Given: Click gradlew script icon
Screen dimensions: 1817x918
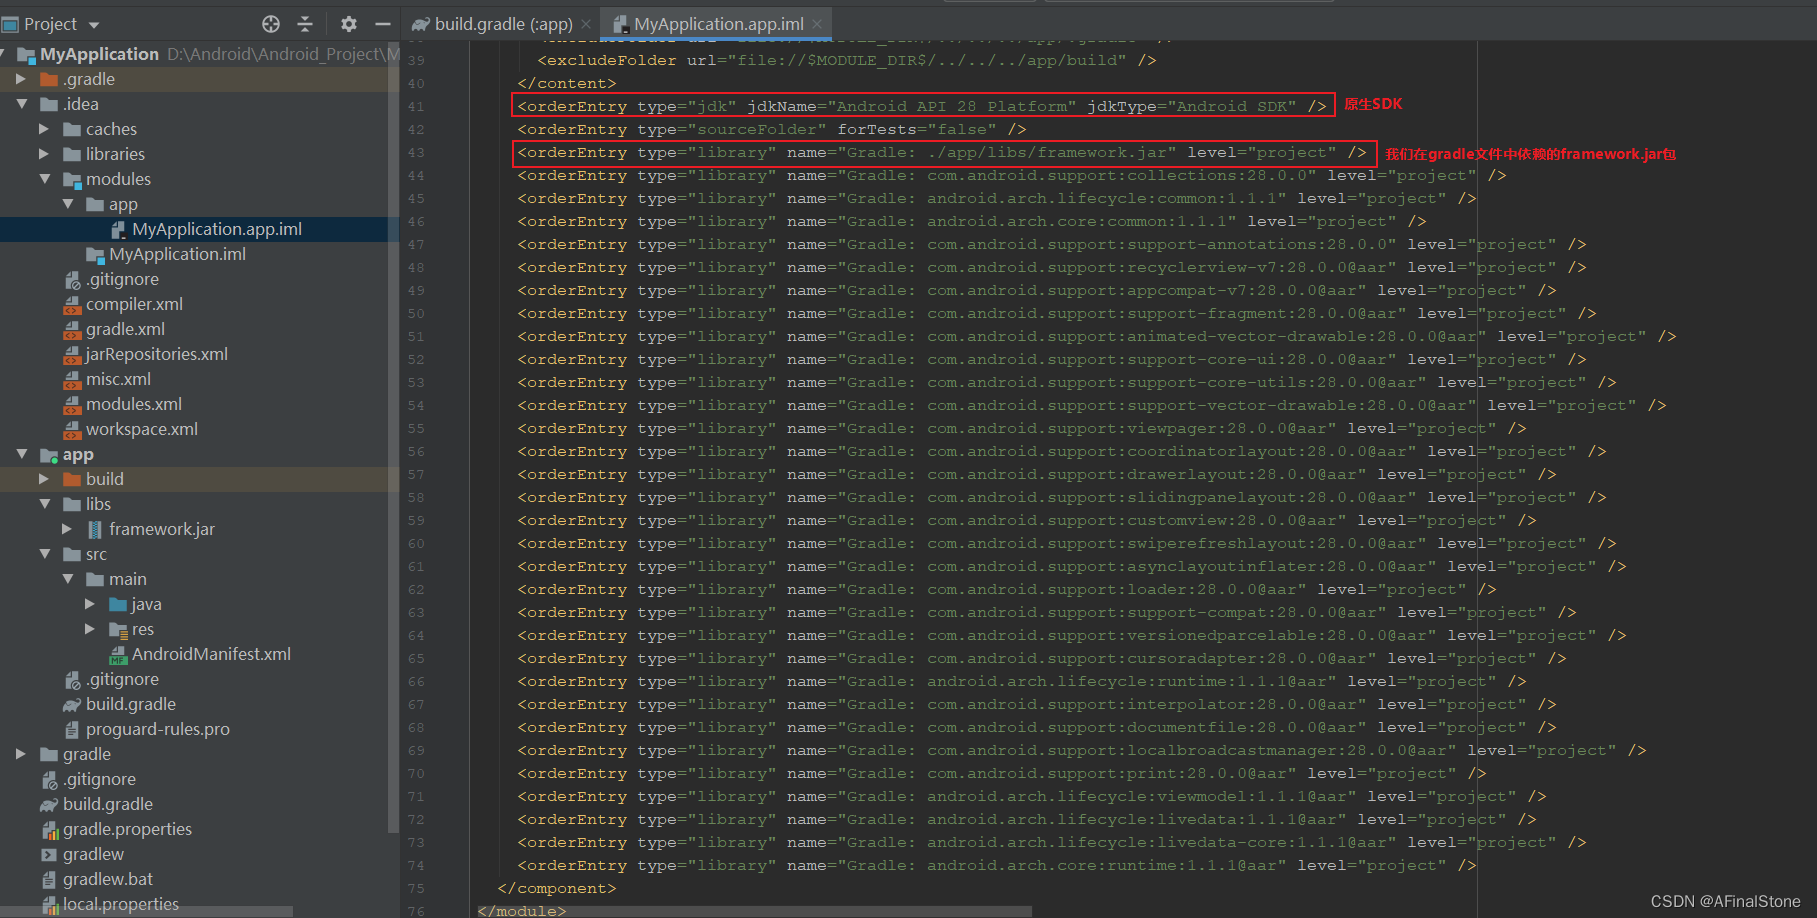Looking at the screenshot, I should pos(49,854).
